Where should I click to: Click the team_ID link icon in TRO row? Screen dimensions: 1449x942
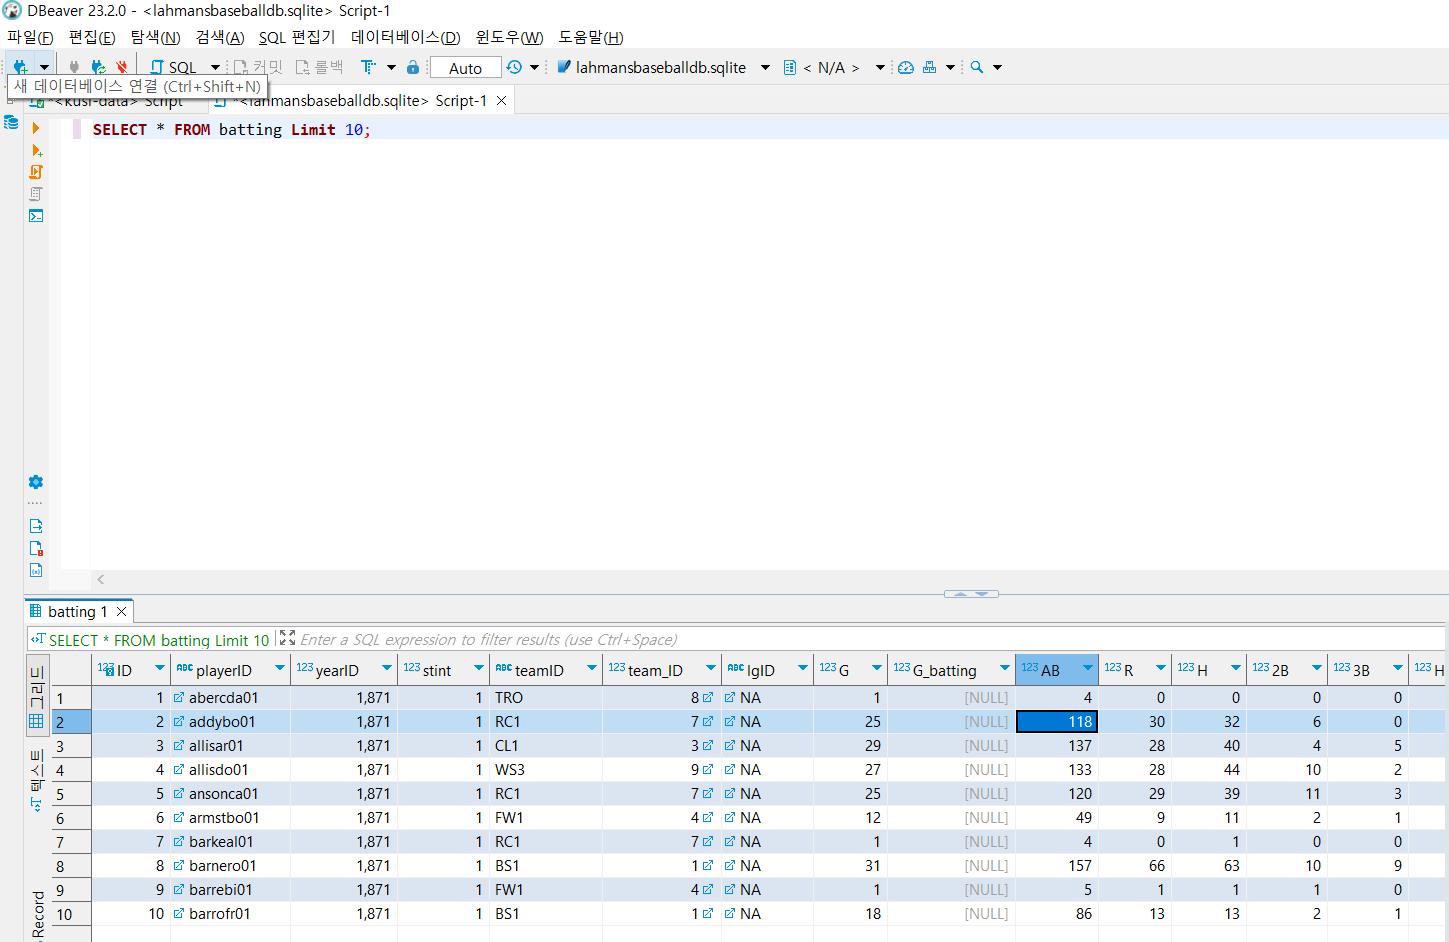tap(708, 698)
